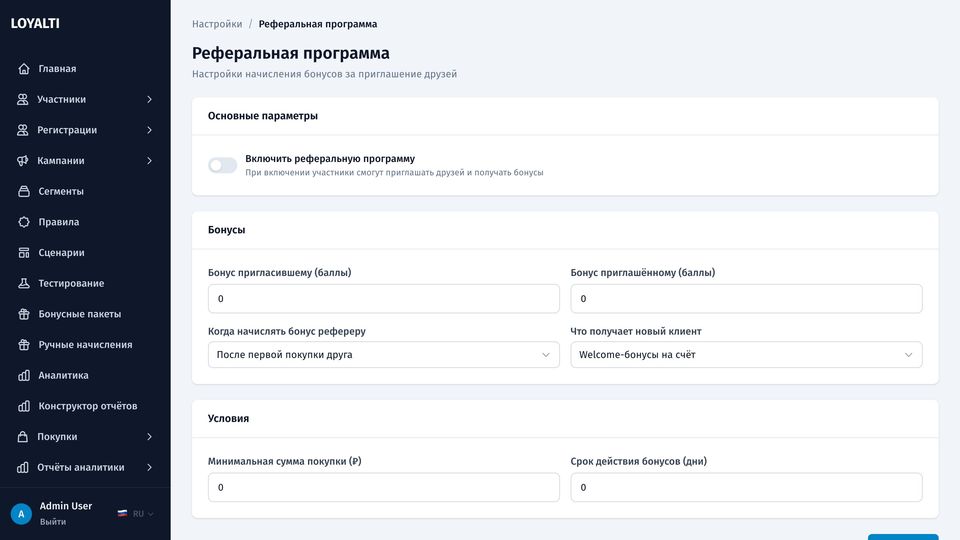Click the Правила sidebar icon

(24, 222)
